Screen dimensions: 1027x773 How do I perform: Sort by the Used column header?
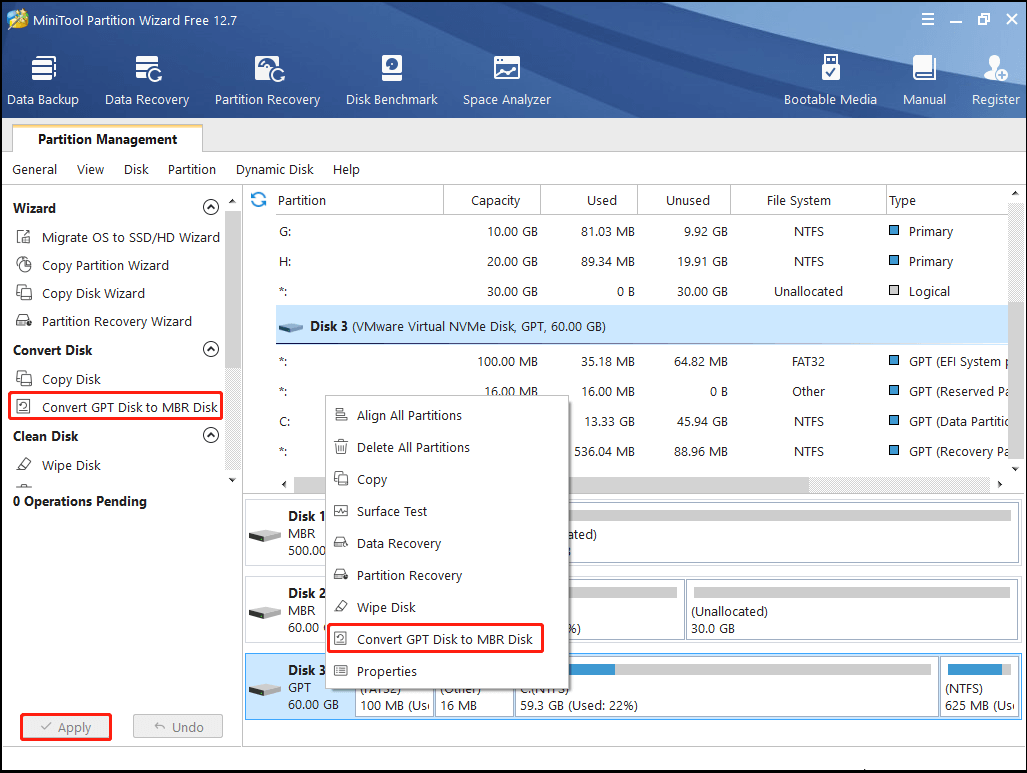(x=589, y=200)
